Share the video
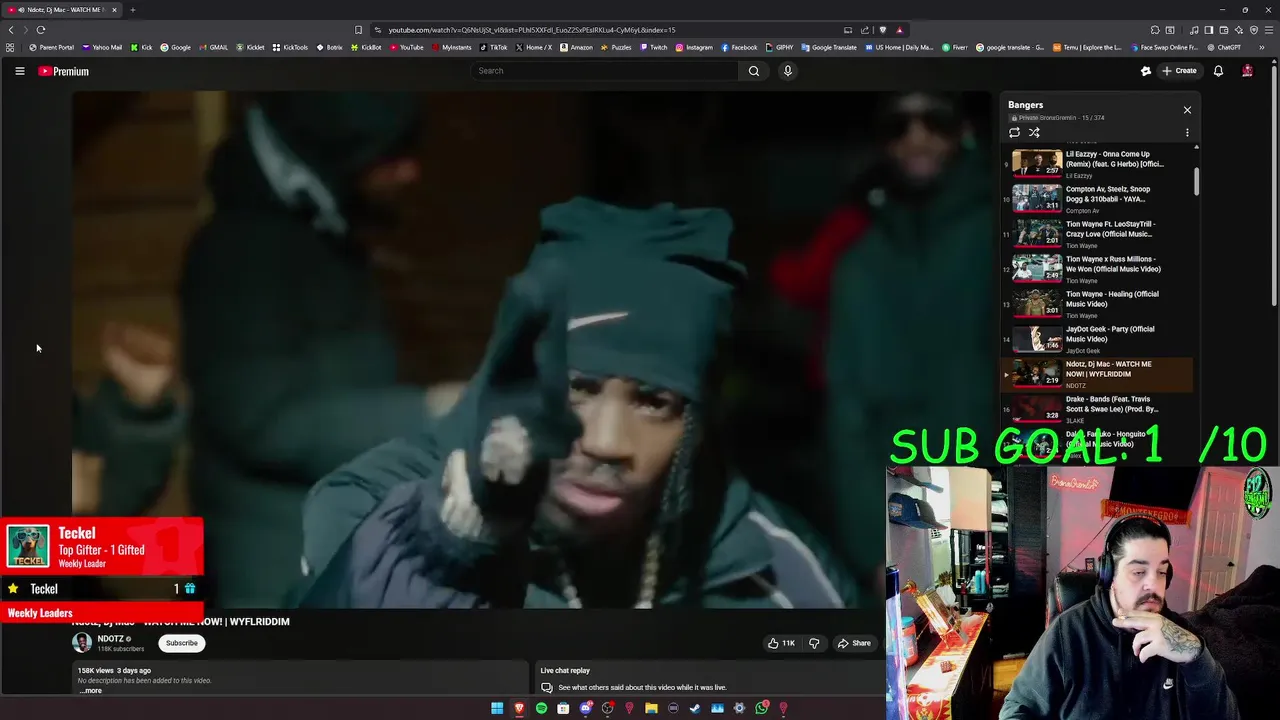This screenshot has width=1280, height=720. point(854,643)
